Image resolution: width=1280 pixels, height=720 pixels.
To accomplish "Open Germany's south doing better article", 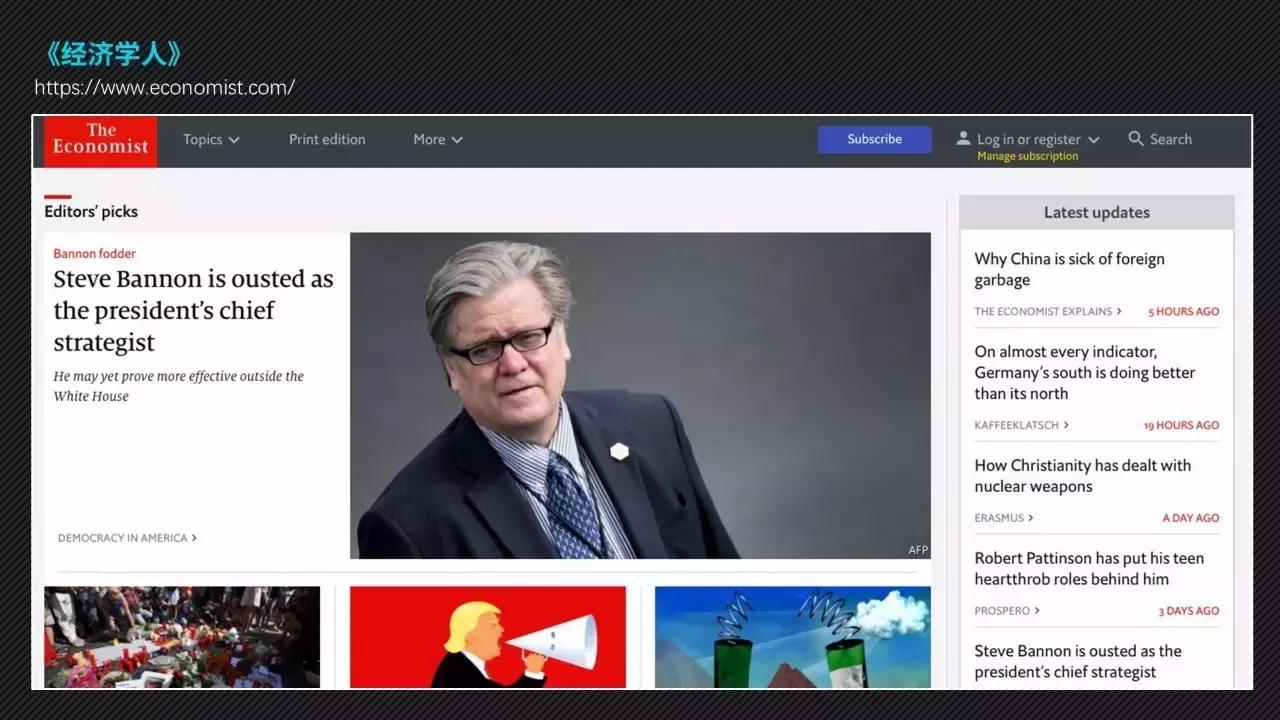I will (1084, 373).
